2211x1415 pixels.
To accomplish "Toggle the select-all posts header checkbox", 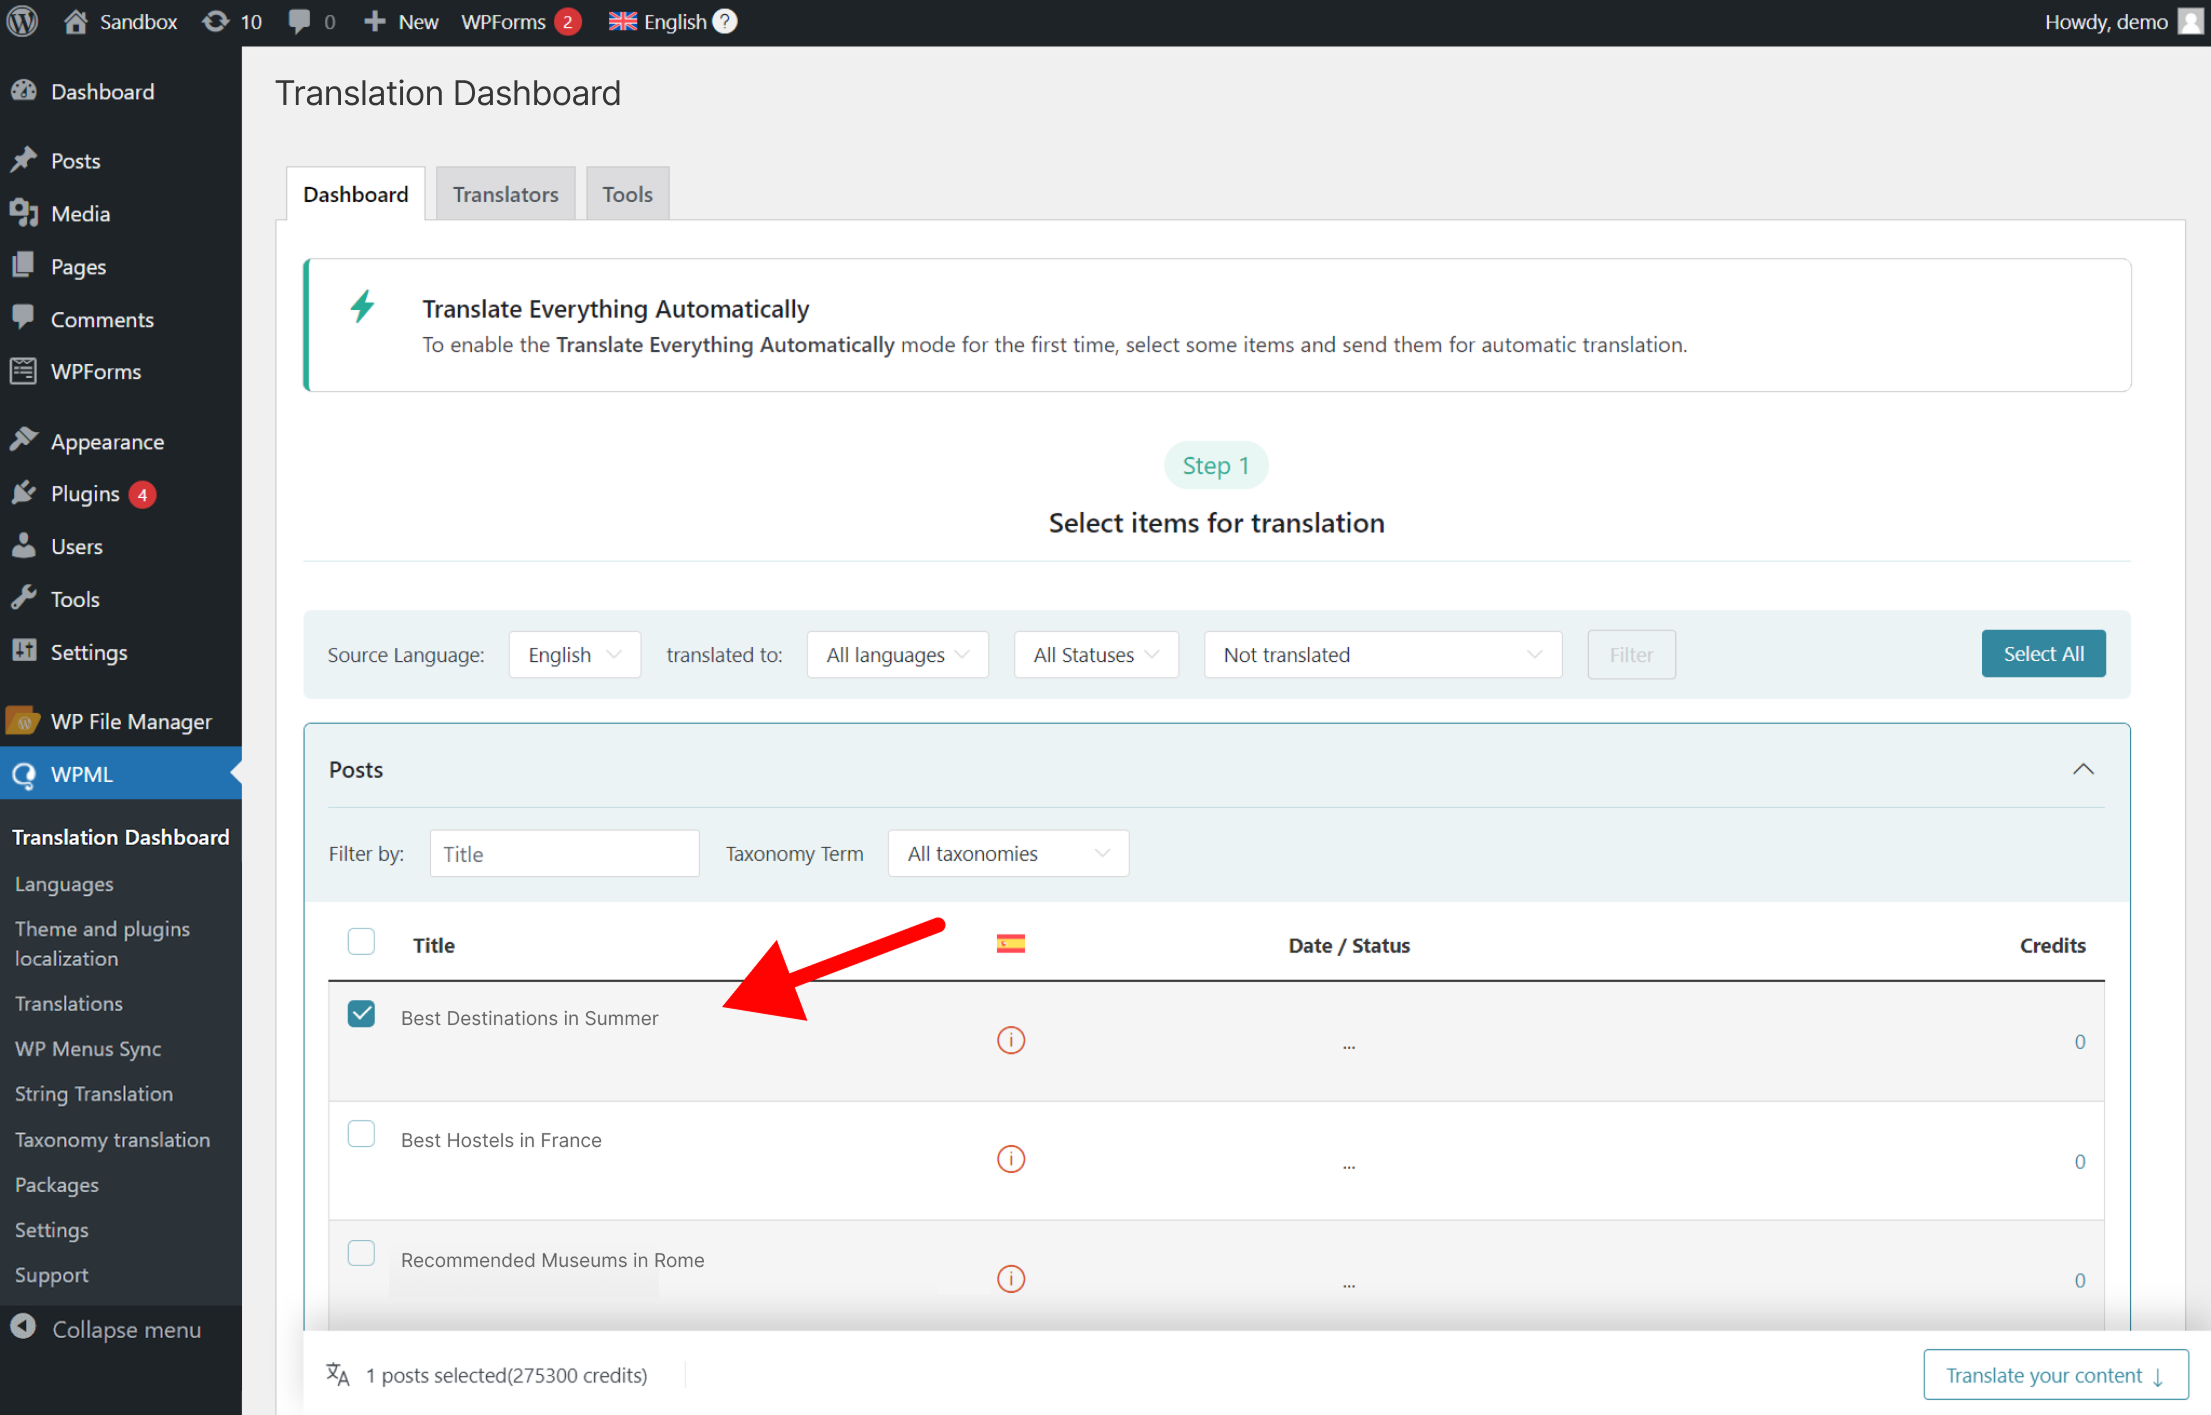I will coord(361,942).
